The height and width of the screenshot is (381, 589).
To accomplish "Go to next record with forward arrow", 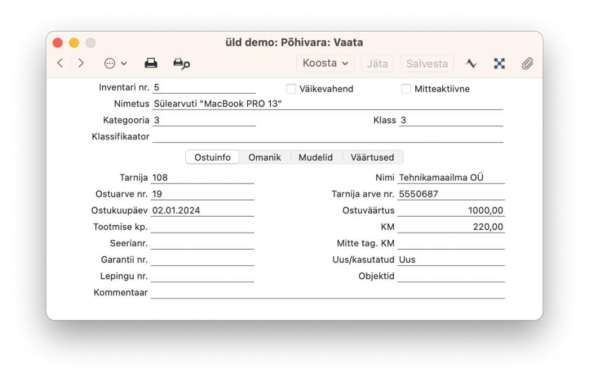I will click(81, 63).
